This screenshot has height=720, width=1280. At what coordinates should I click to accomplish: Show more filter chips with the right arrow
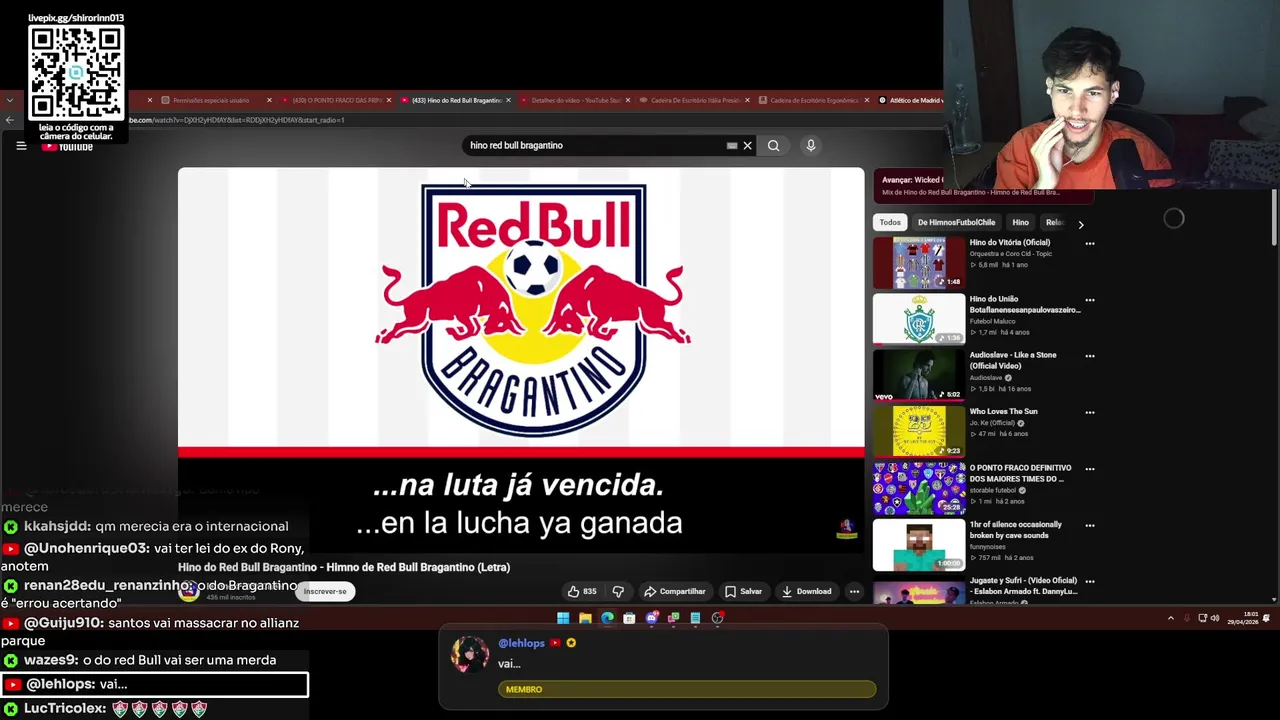(1081, 224)
